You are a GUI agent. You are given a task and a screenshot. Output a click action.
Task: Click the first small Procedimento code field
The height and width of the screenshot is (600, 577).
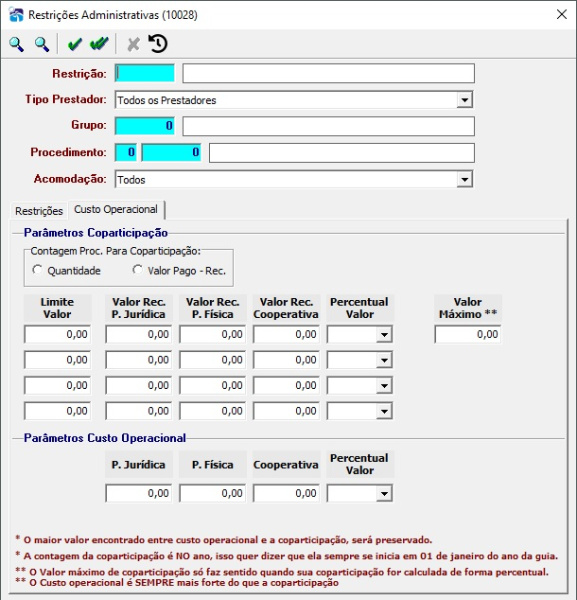click(126, 152)
